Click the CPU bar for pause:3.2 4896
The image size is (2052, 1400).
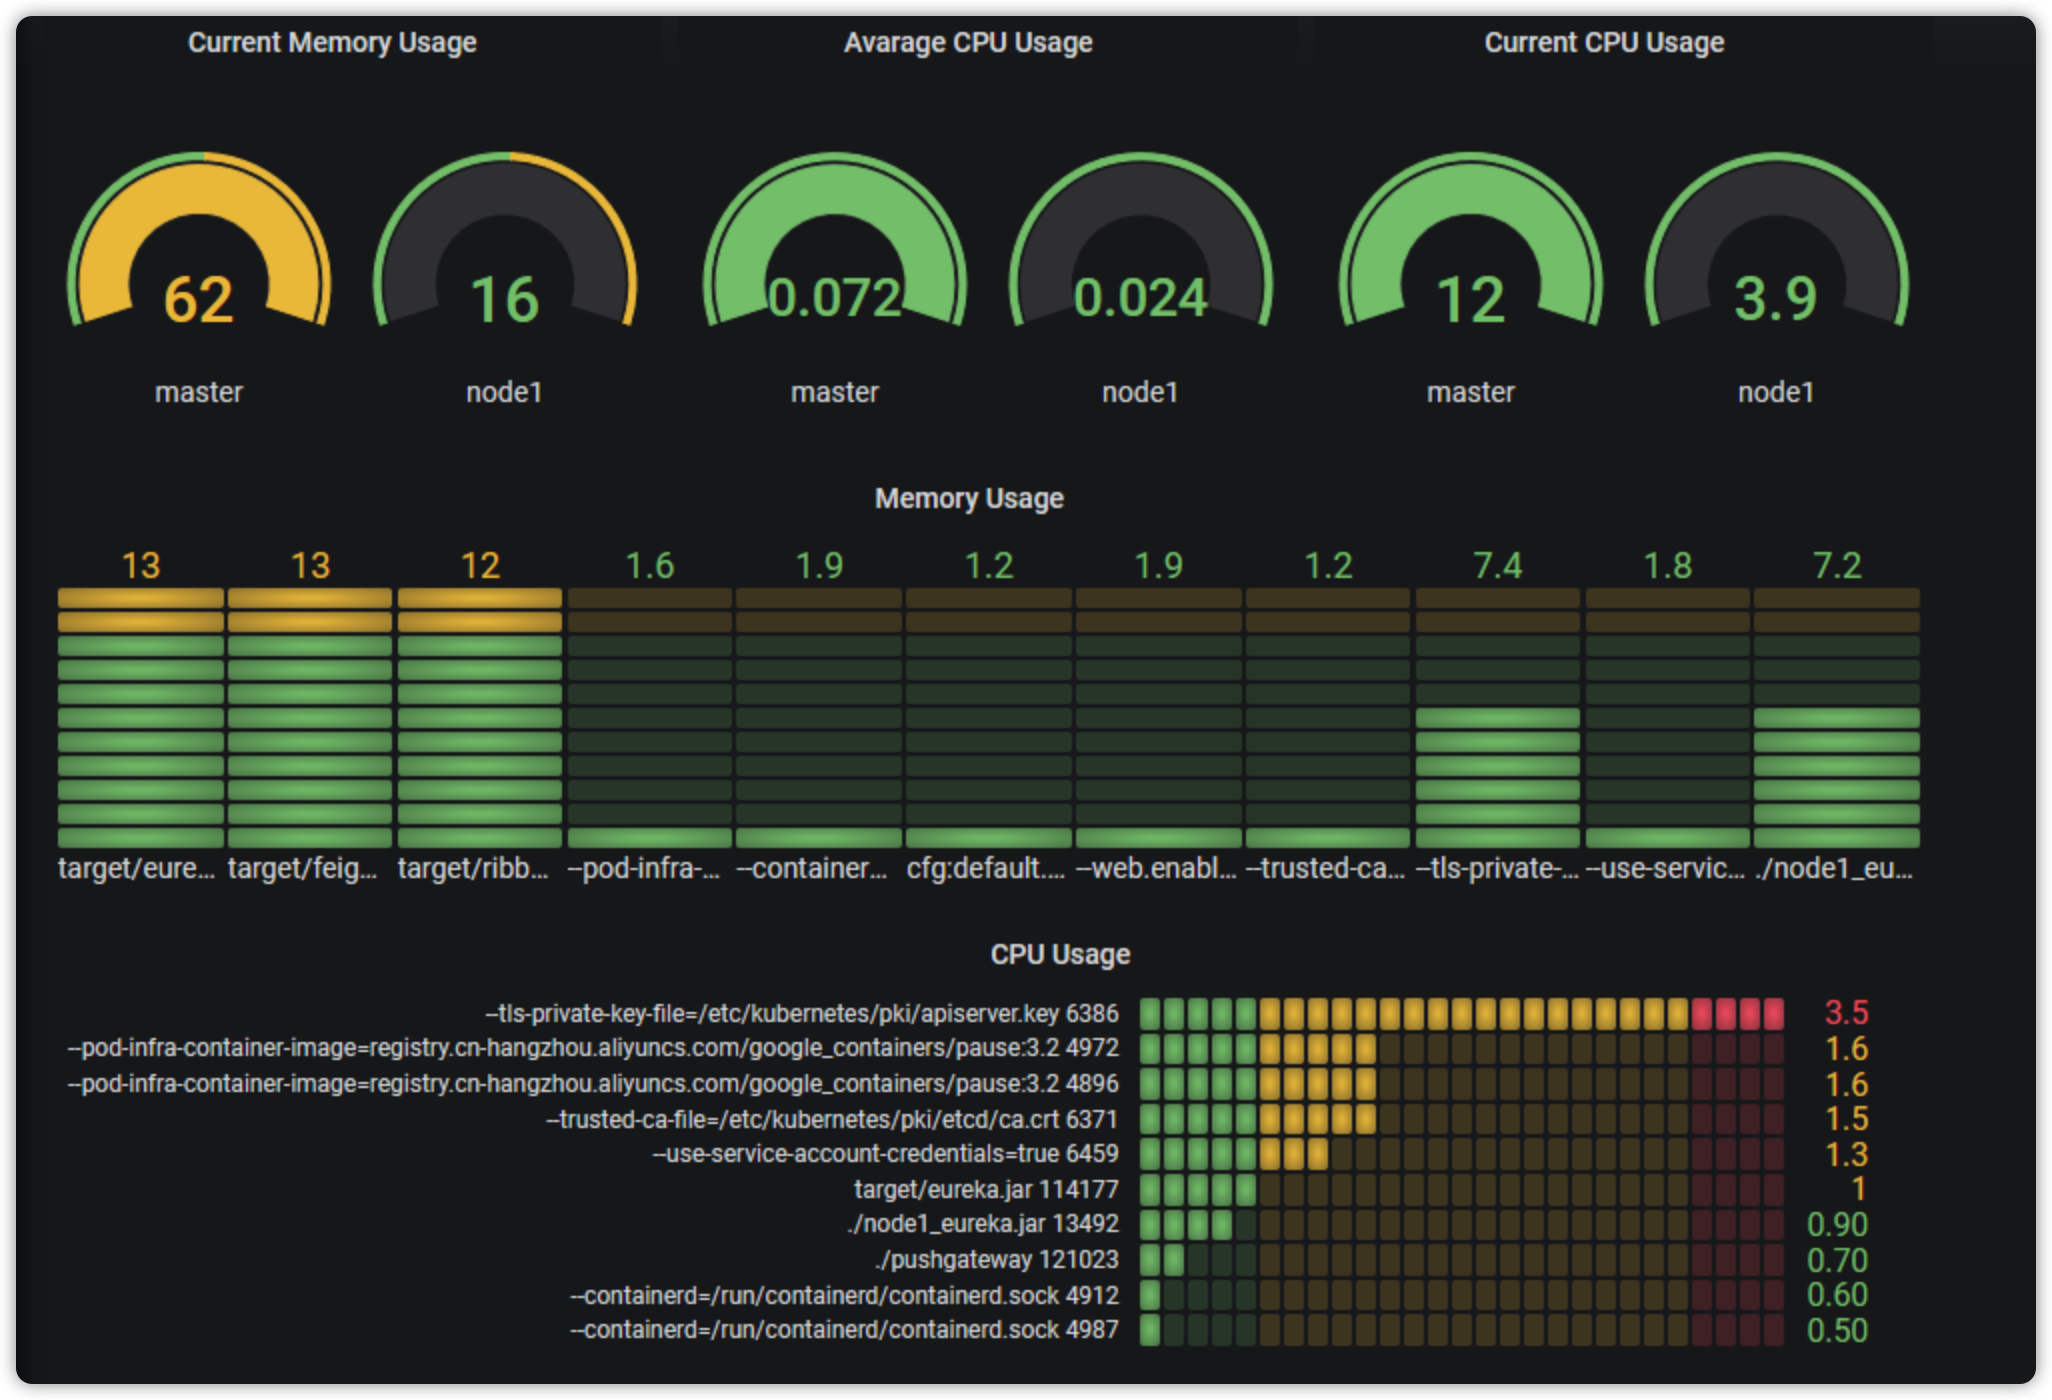pyautogui.click(x=1462, y=1084)
